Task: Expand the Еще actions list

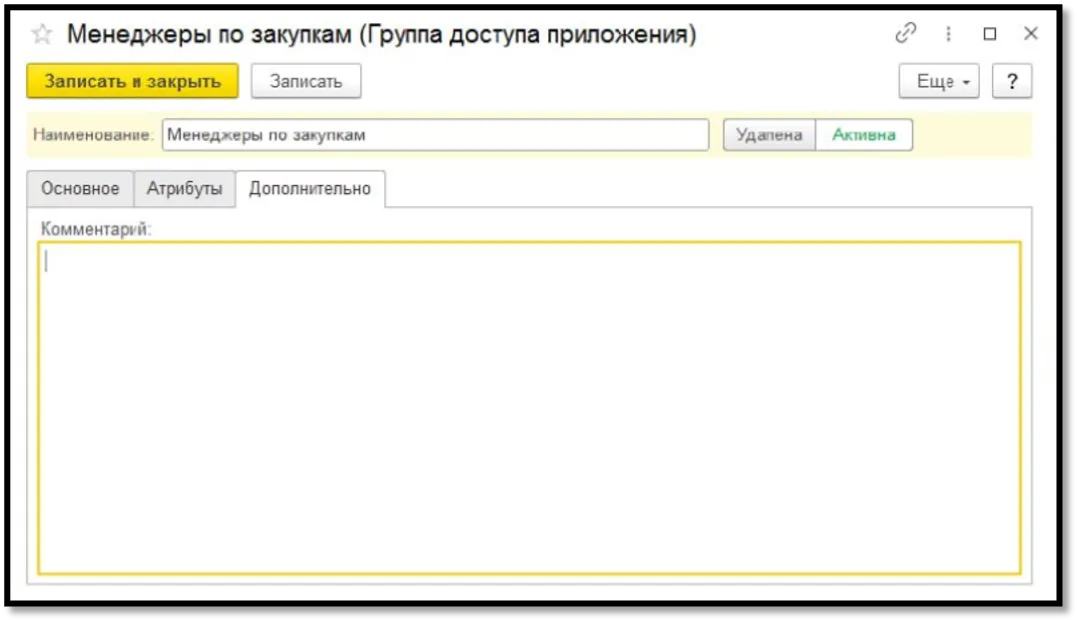Action: click(938, 81)
